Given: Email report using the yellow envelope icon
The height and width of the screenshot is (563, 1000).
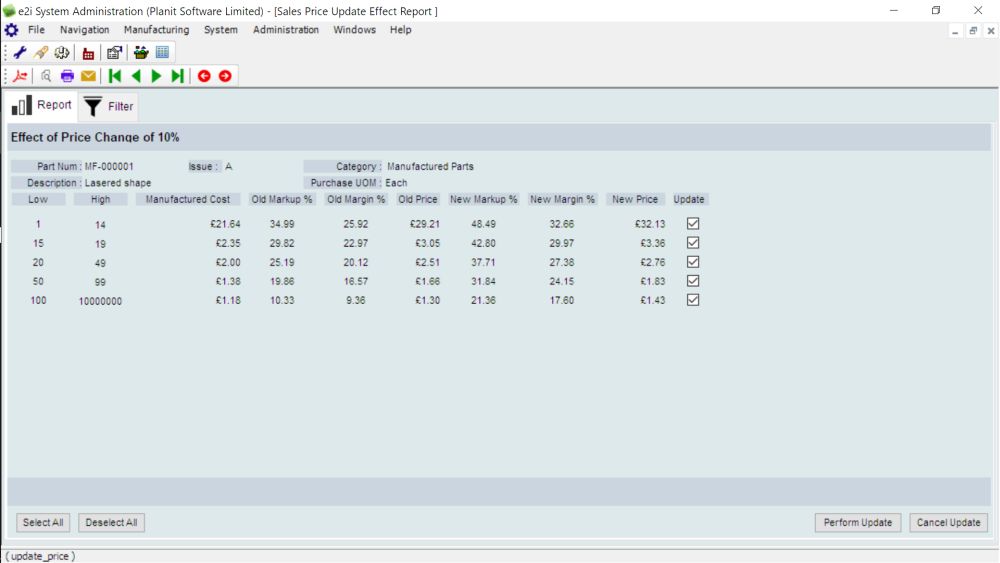Looking at the screenshot, I should coord(89,76).
